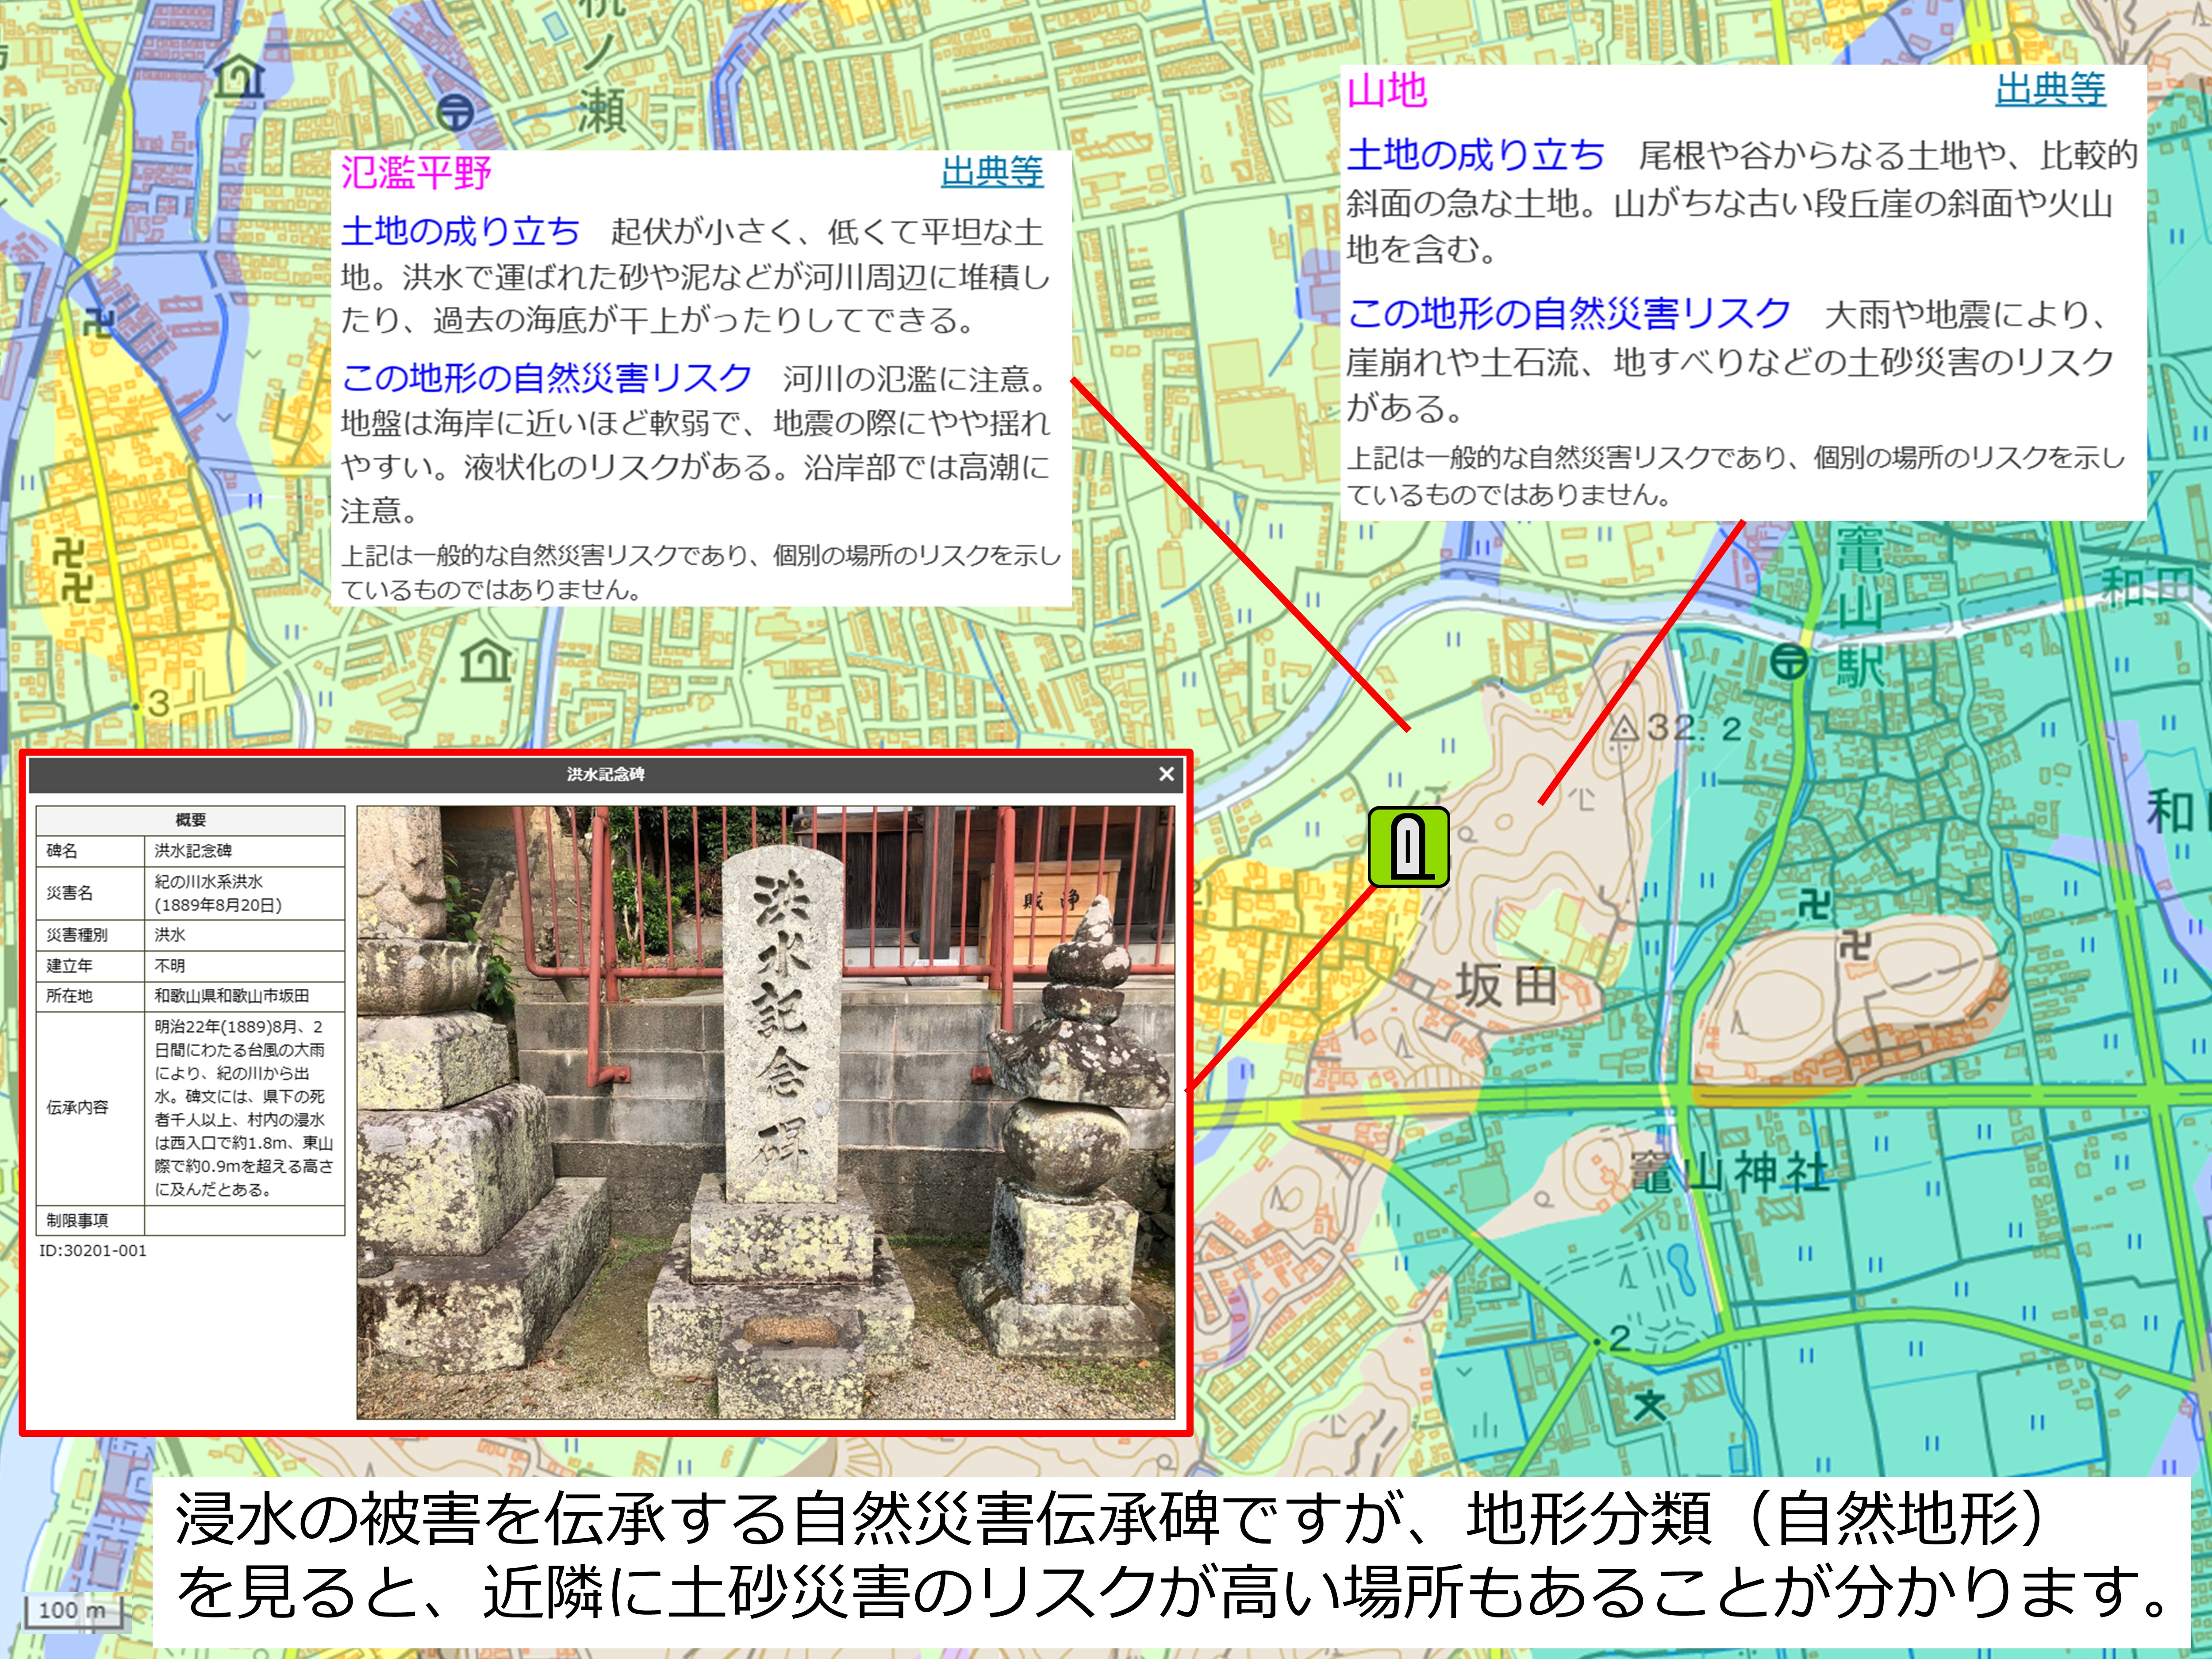
Task: Click the green disaster monument marker icon
Action: (x=1409, y=847)
